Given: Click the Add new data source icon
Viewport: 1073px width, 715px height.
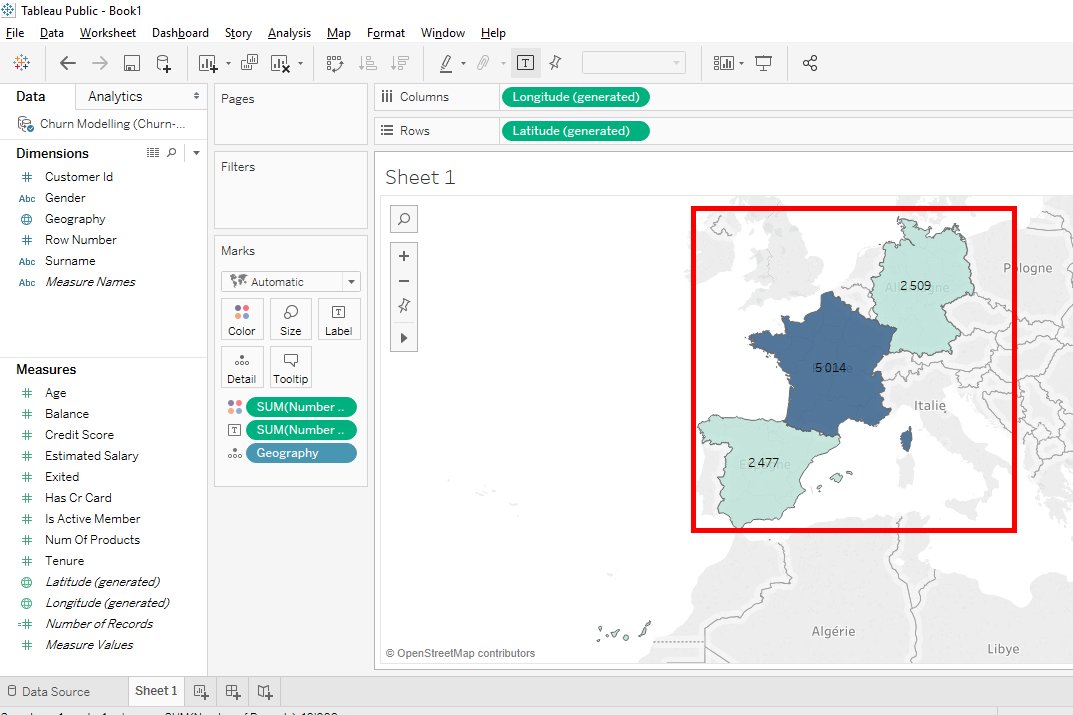Looking at the screenshot, I should 163,63.
